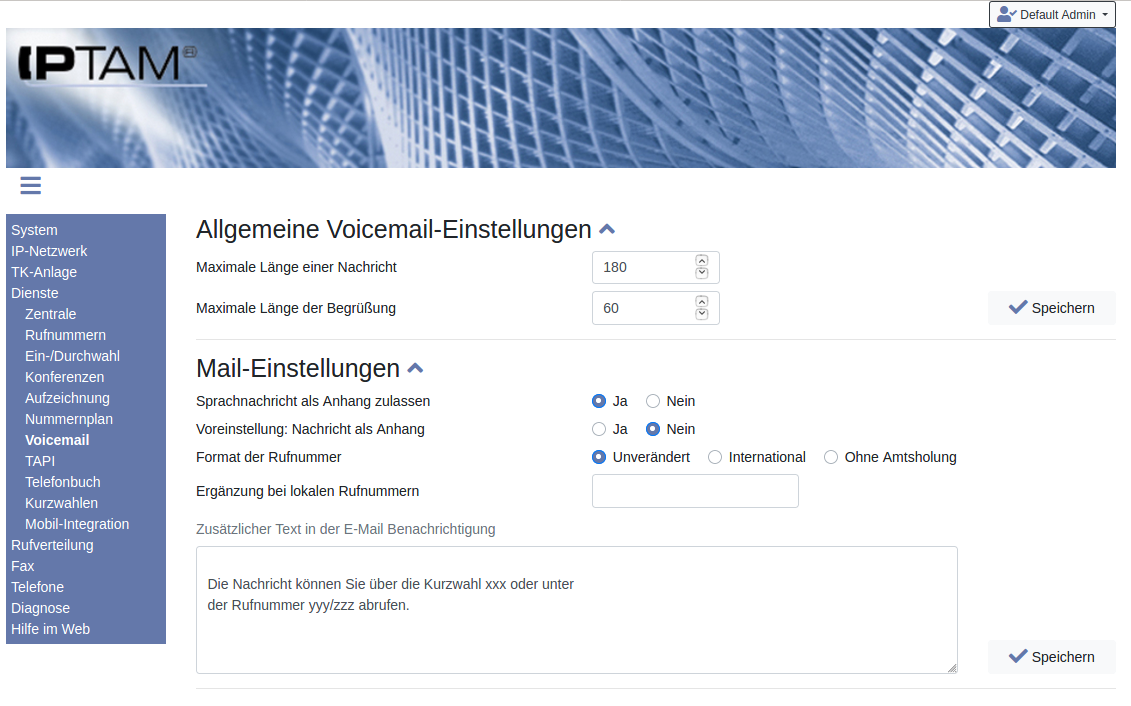
Task: Save the general voicemail settings with Speichern
Action: pos(1051,308)
